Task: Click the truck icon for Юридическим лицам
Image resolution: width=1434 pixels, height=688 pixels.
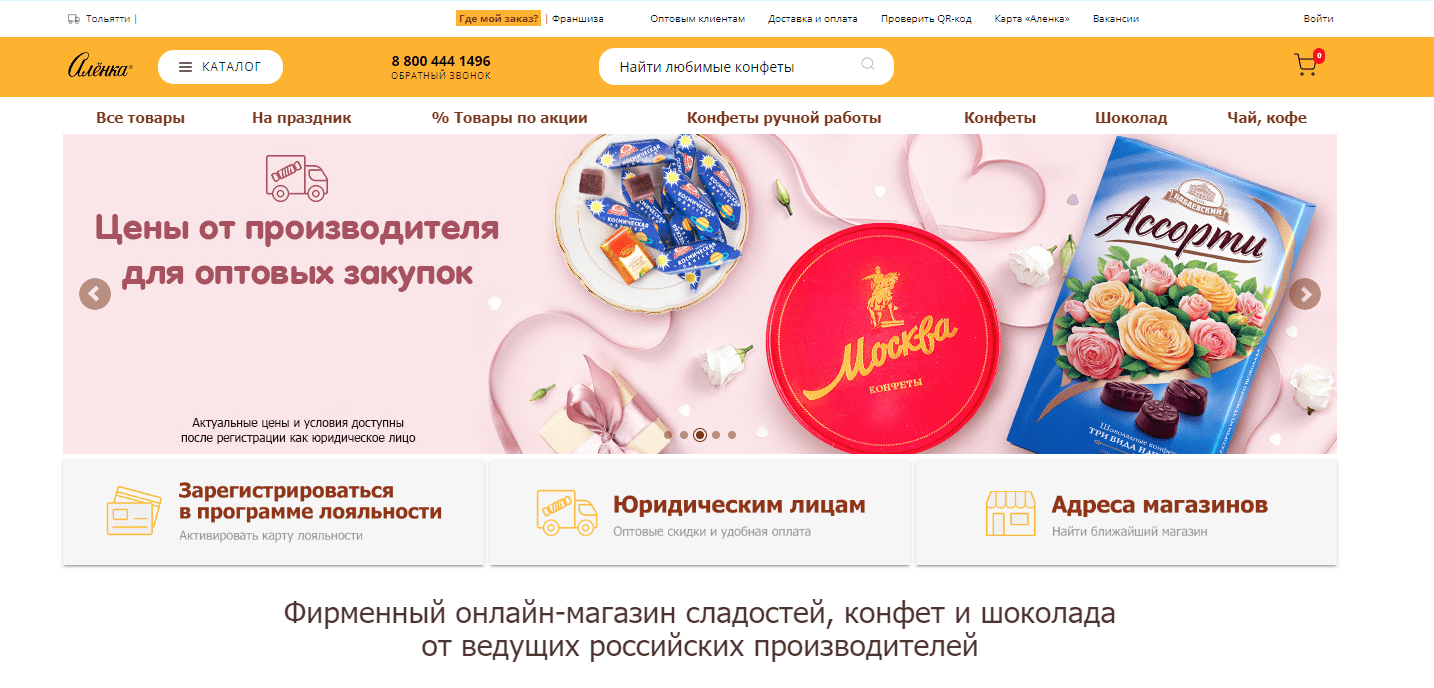Action: tap(566, 510)
